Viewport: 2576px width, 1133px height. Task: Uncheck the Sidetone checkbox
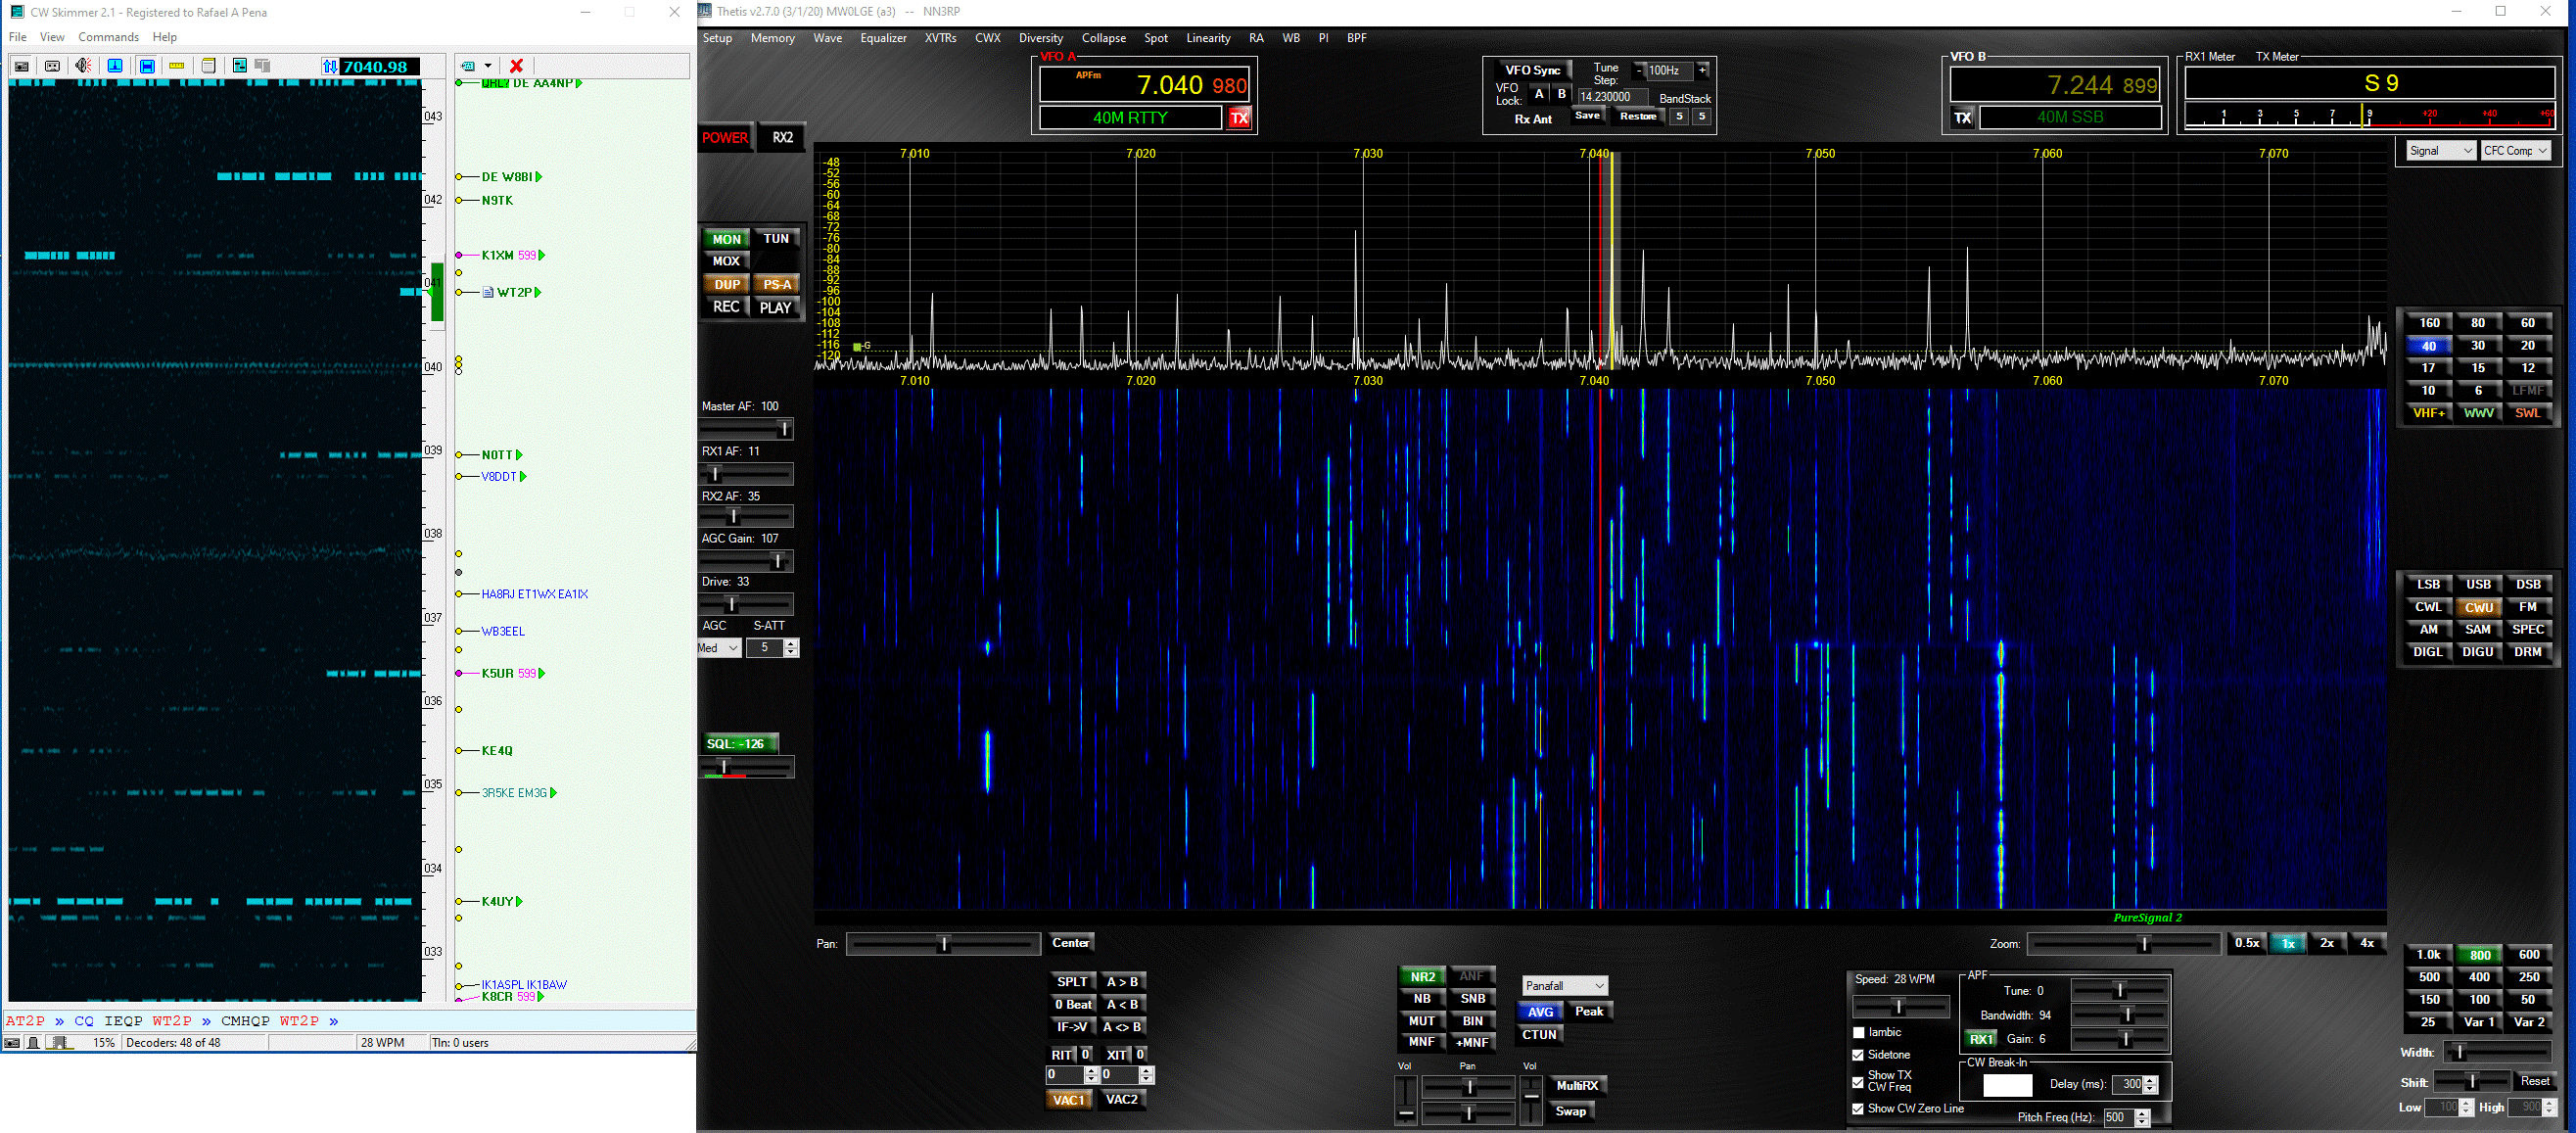click(1859, 1055)
